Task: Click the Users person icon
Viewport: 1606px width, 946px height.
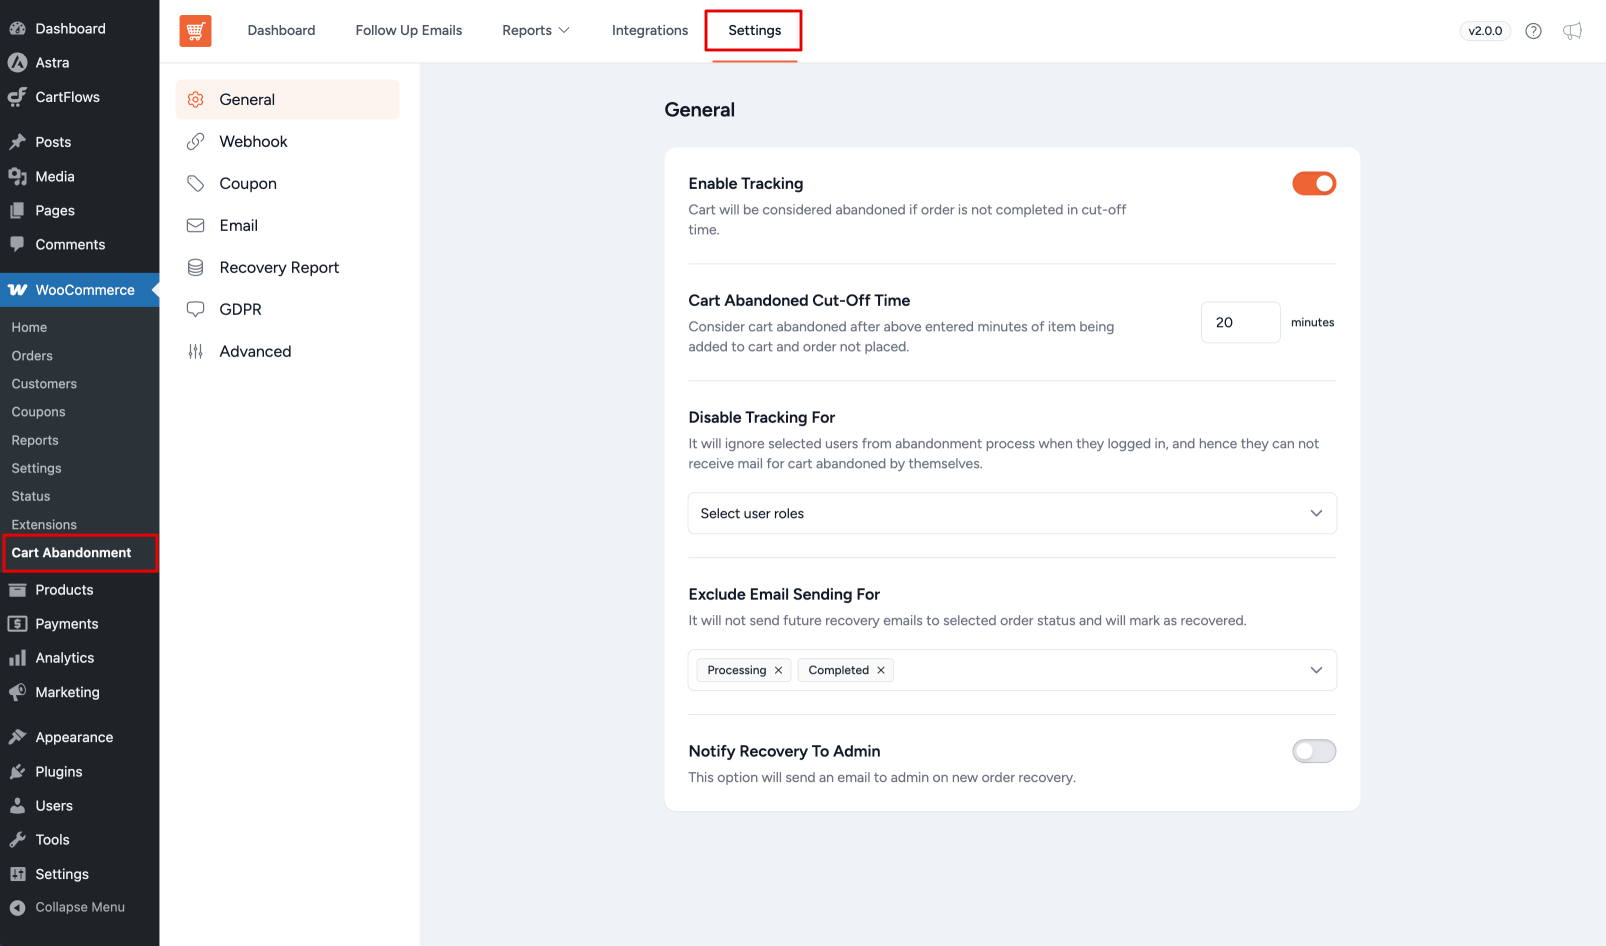Action: [x=17, y=806]
